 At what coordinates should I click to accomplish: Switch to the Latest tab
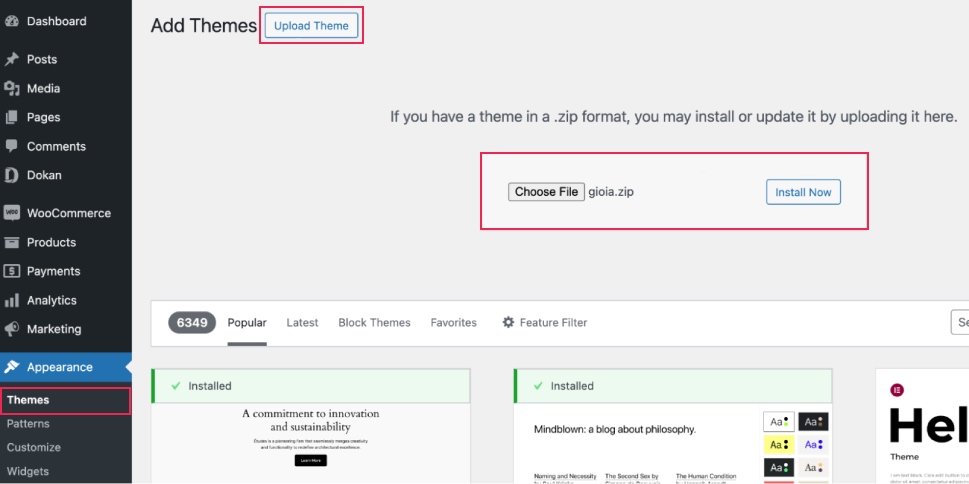pos(302,323)
